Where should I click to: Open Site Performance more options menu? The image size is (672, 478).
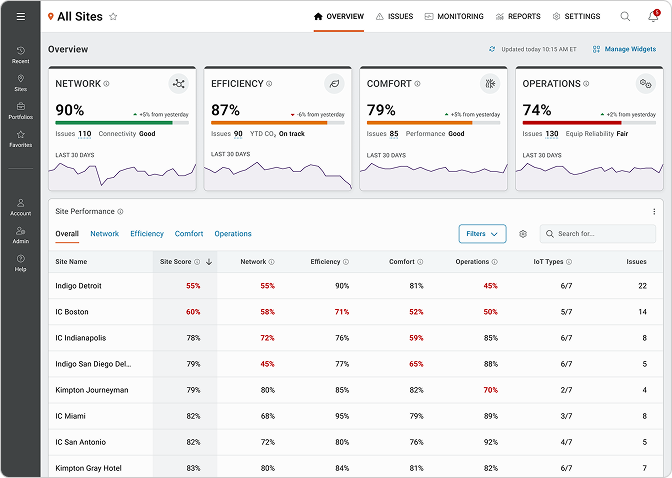pos(654,212)
